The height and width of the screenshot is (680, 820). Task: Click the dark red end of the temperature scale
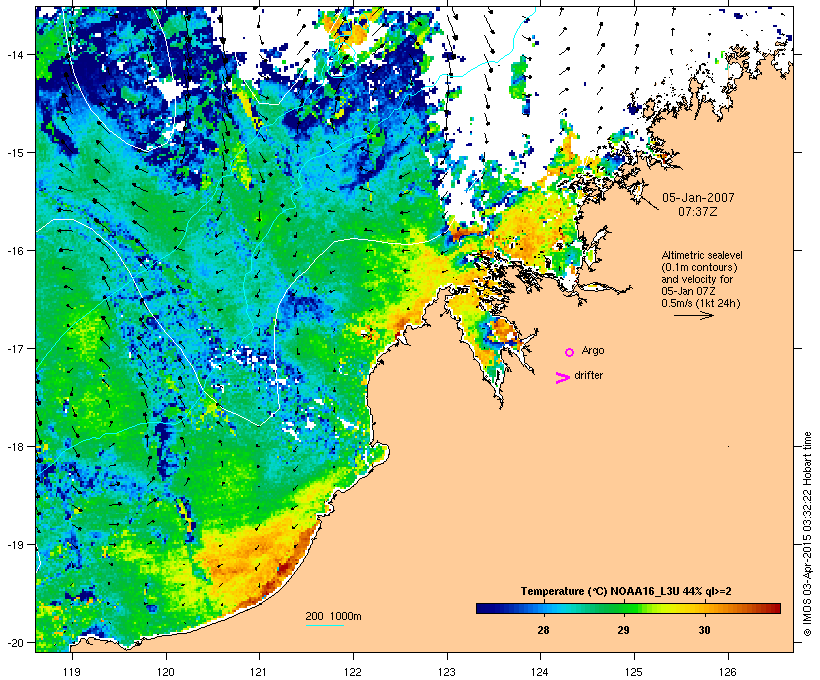[775, 608]
